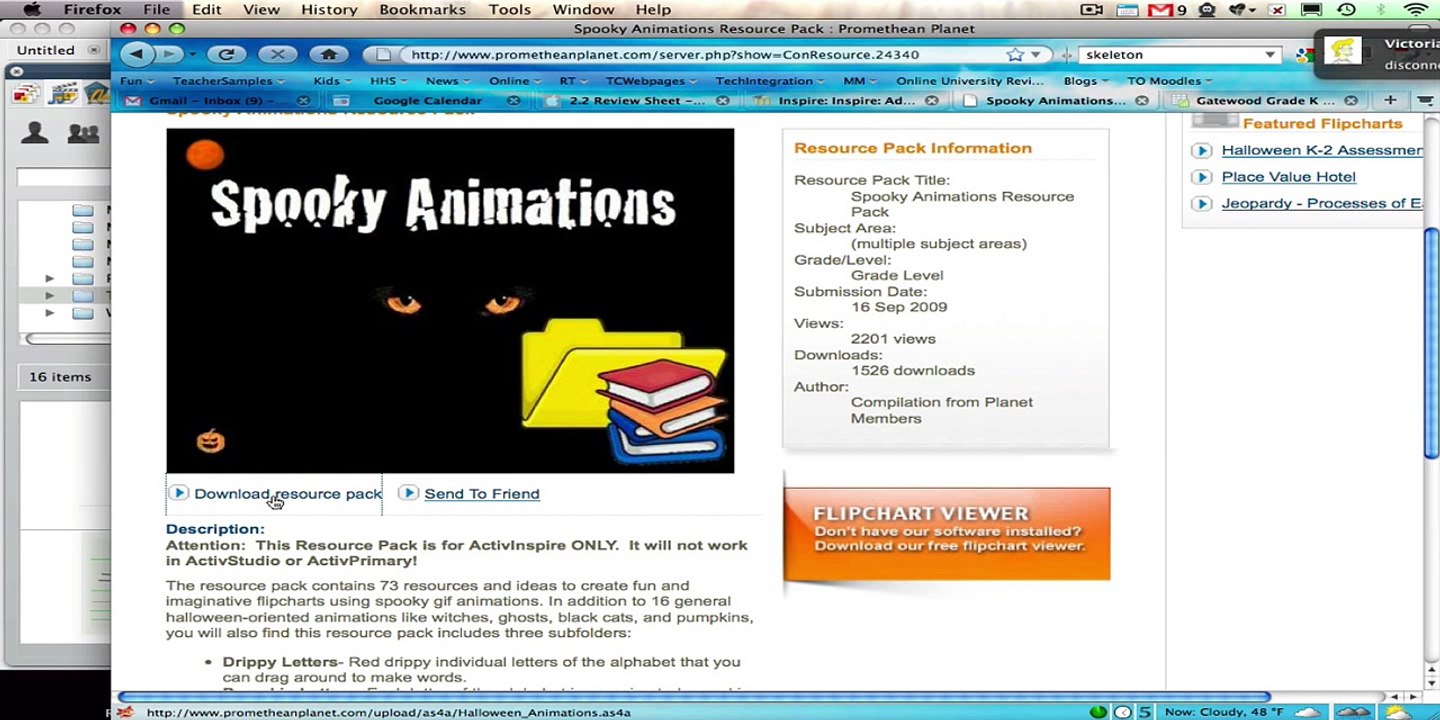Viewport: 1440px width, 720px height.
Task: Click the Send To Friend link
Action: point(482,493)
